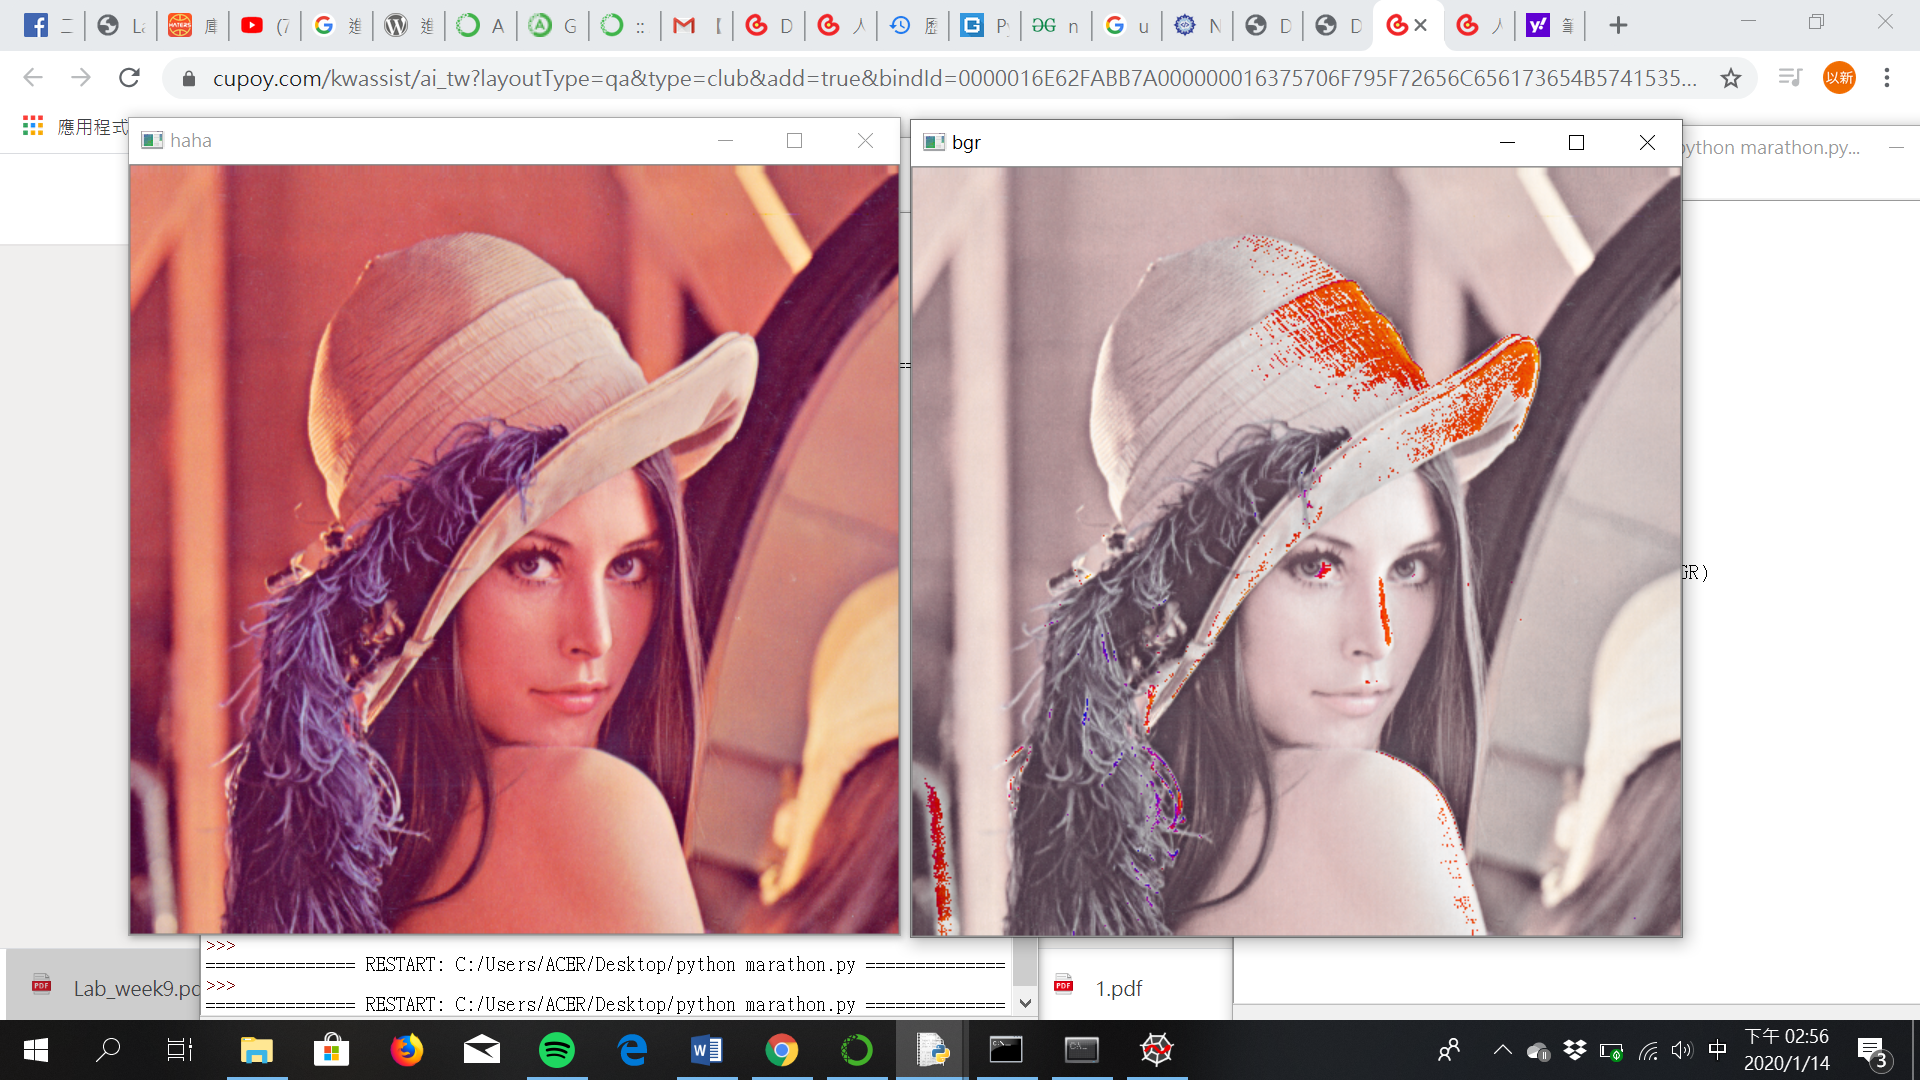
Task: Minimize the Chrome browser window
Action: (x=1748, y=22)
